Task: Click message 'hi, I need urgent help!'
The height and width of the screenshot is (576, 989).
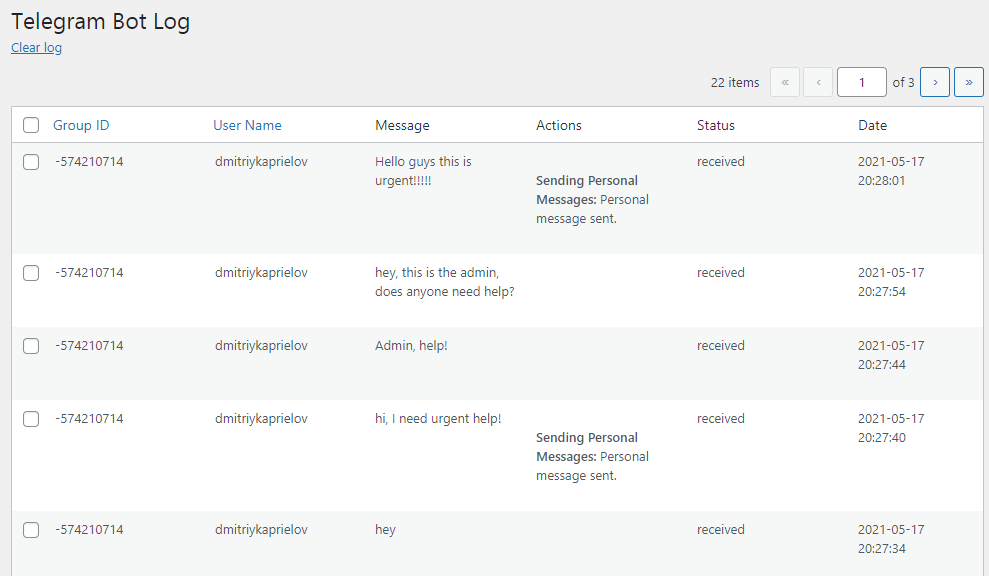Action: [x=438, y=418]
